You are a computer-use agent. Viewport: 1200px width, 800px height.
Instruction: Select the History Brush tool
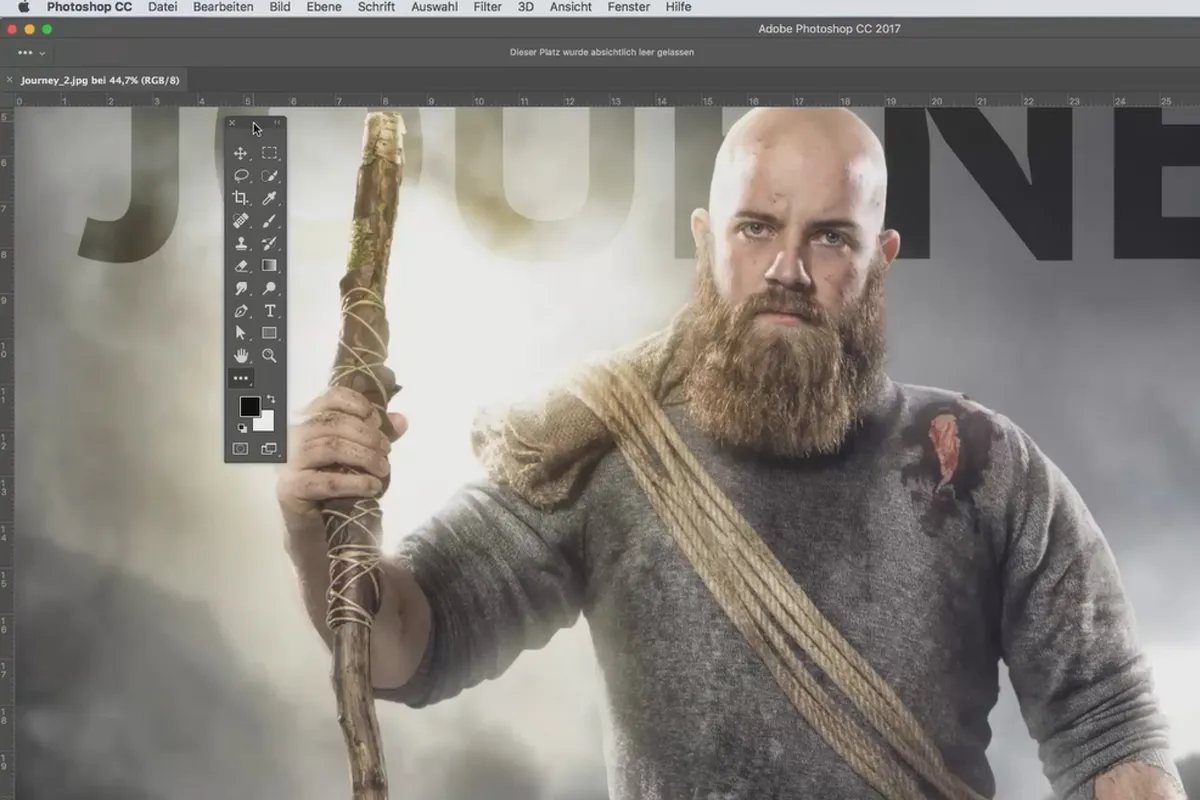[269, 243]
